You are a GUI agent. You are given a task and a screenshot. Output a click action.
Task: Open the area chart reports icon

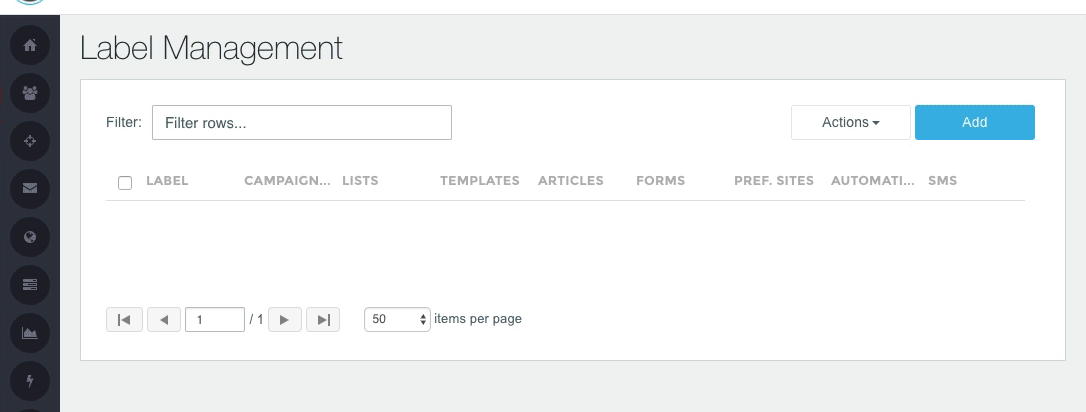pos(30,333)
